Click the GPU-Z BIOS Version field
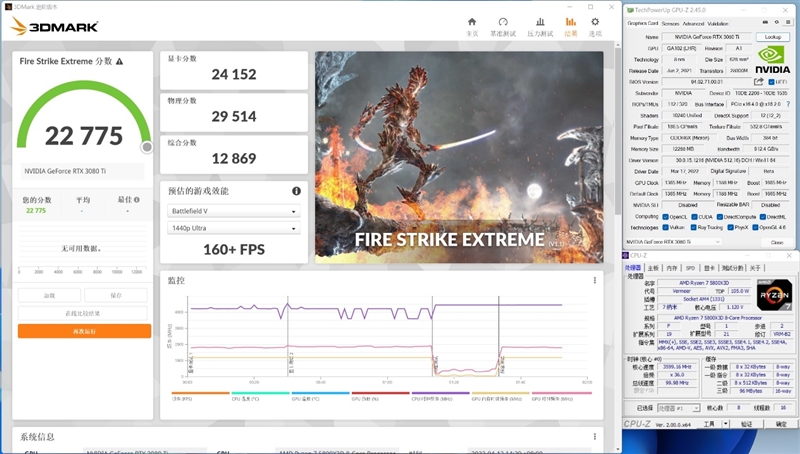Screen dimensions: 800x454 tap(707, 82)
